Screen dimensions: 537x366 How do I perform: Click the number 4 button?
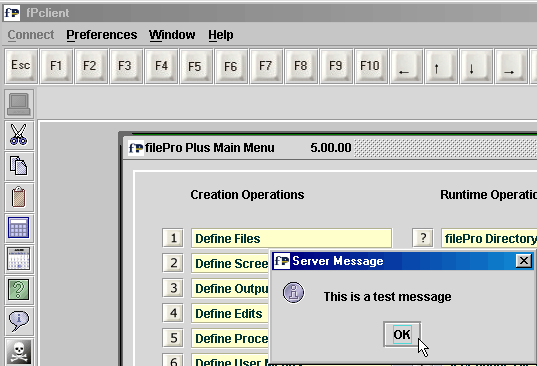[173, 313]
